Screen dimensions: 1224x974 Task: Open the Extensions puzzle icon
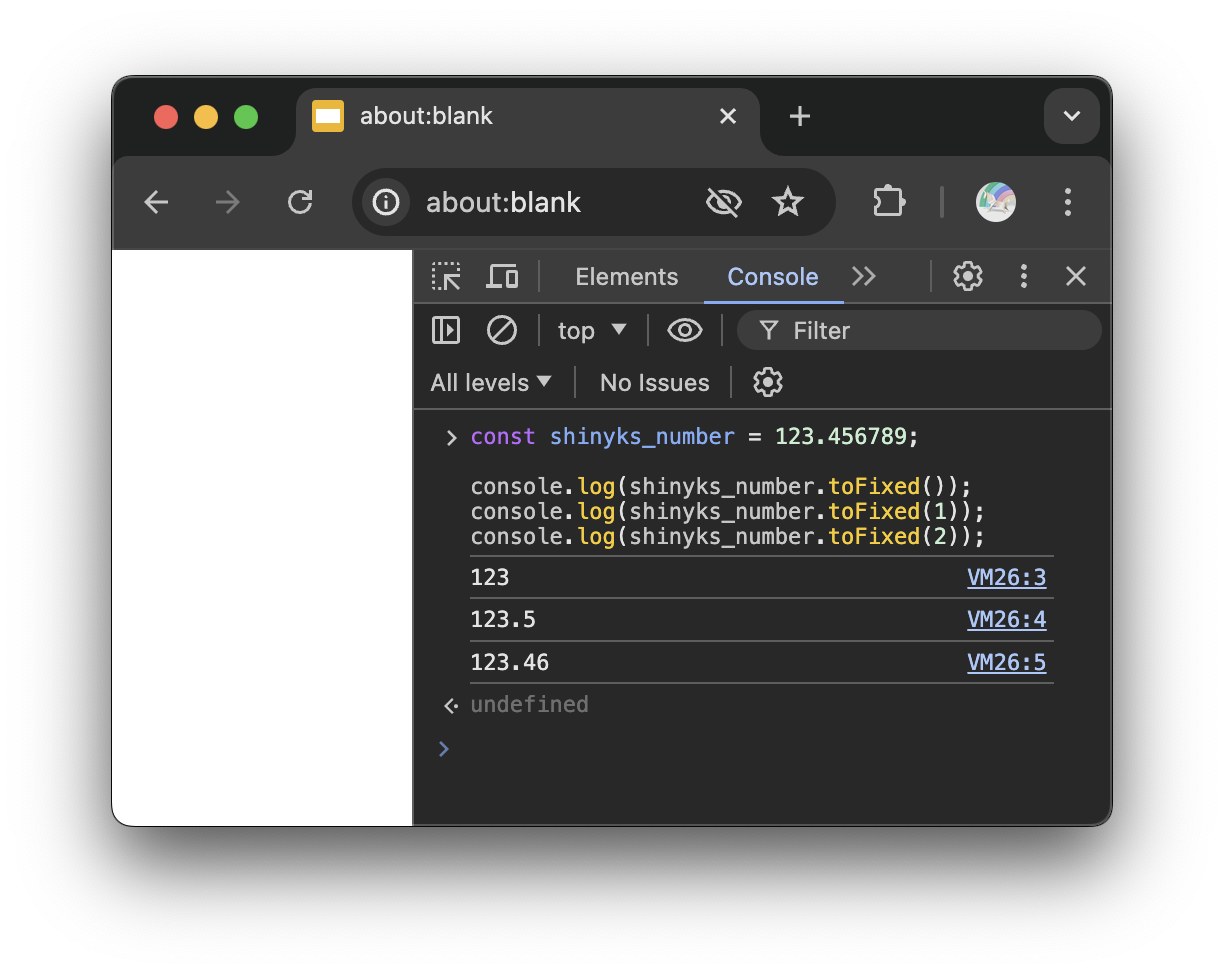(889, 203)
